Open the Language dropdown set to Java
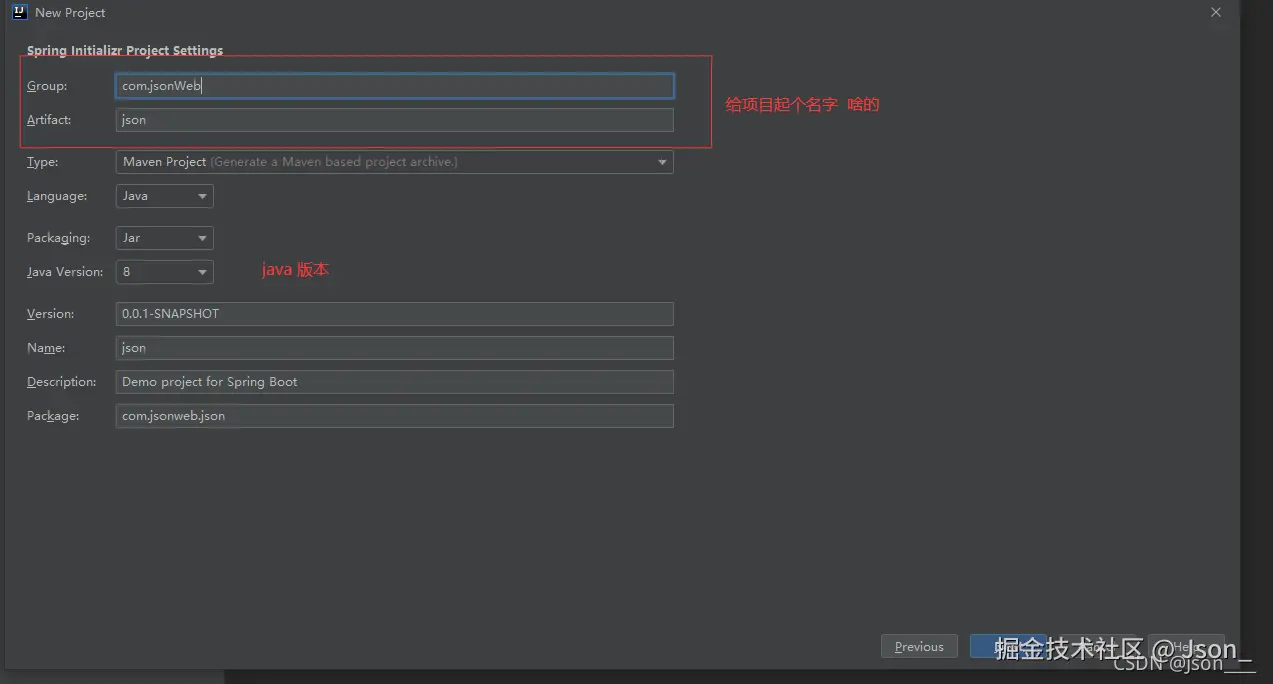 165,196
